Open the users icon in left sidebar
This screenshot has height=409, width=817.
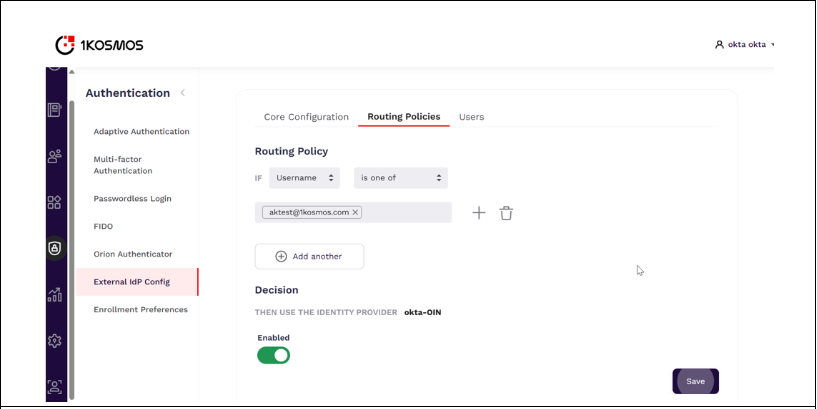55,156
